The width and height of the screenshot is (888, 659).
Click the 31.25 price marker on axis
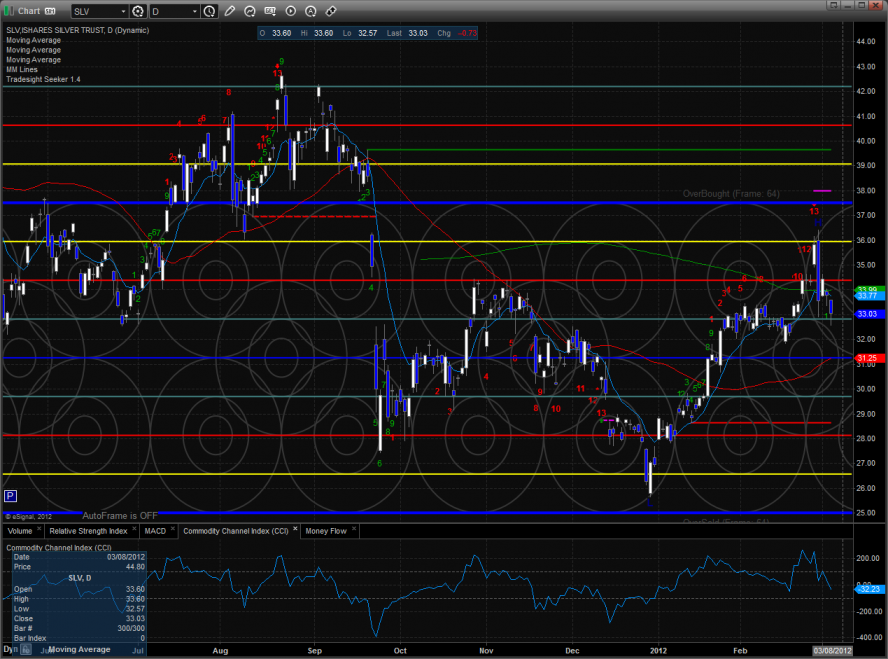click(x=867, y=358)
